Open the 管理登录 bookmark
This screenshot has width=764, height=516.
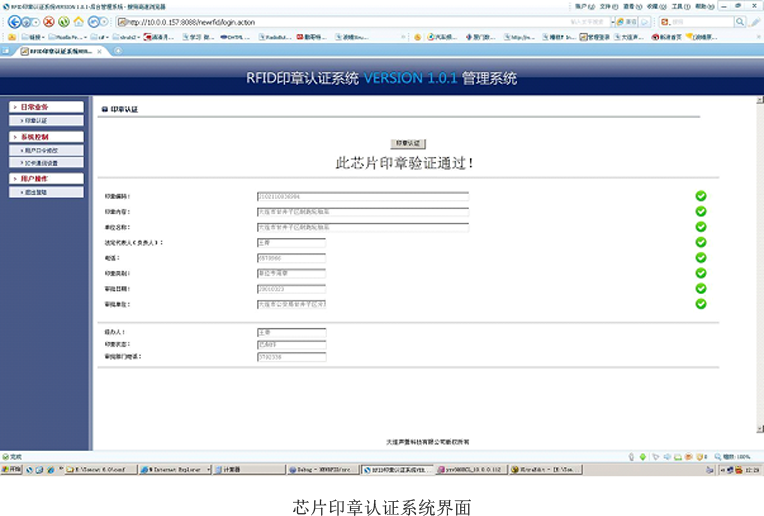click(594, 37)
